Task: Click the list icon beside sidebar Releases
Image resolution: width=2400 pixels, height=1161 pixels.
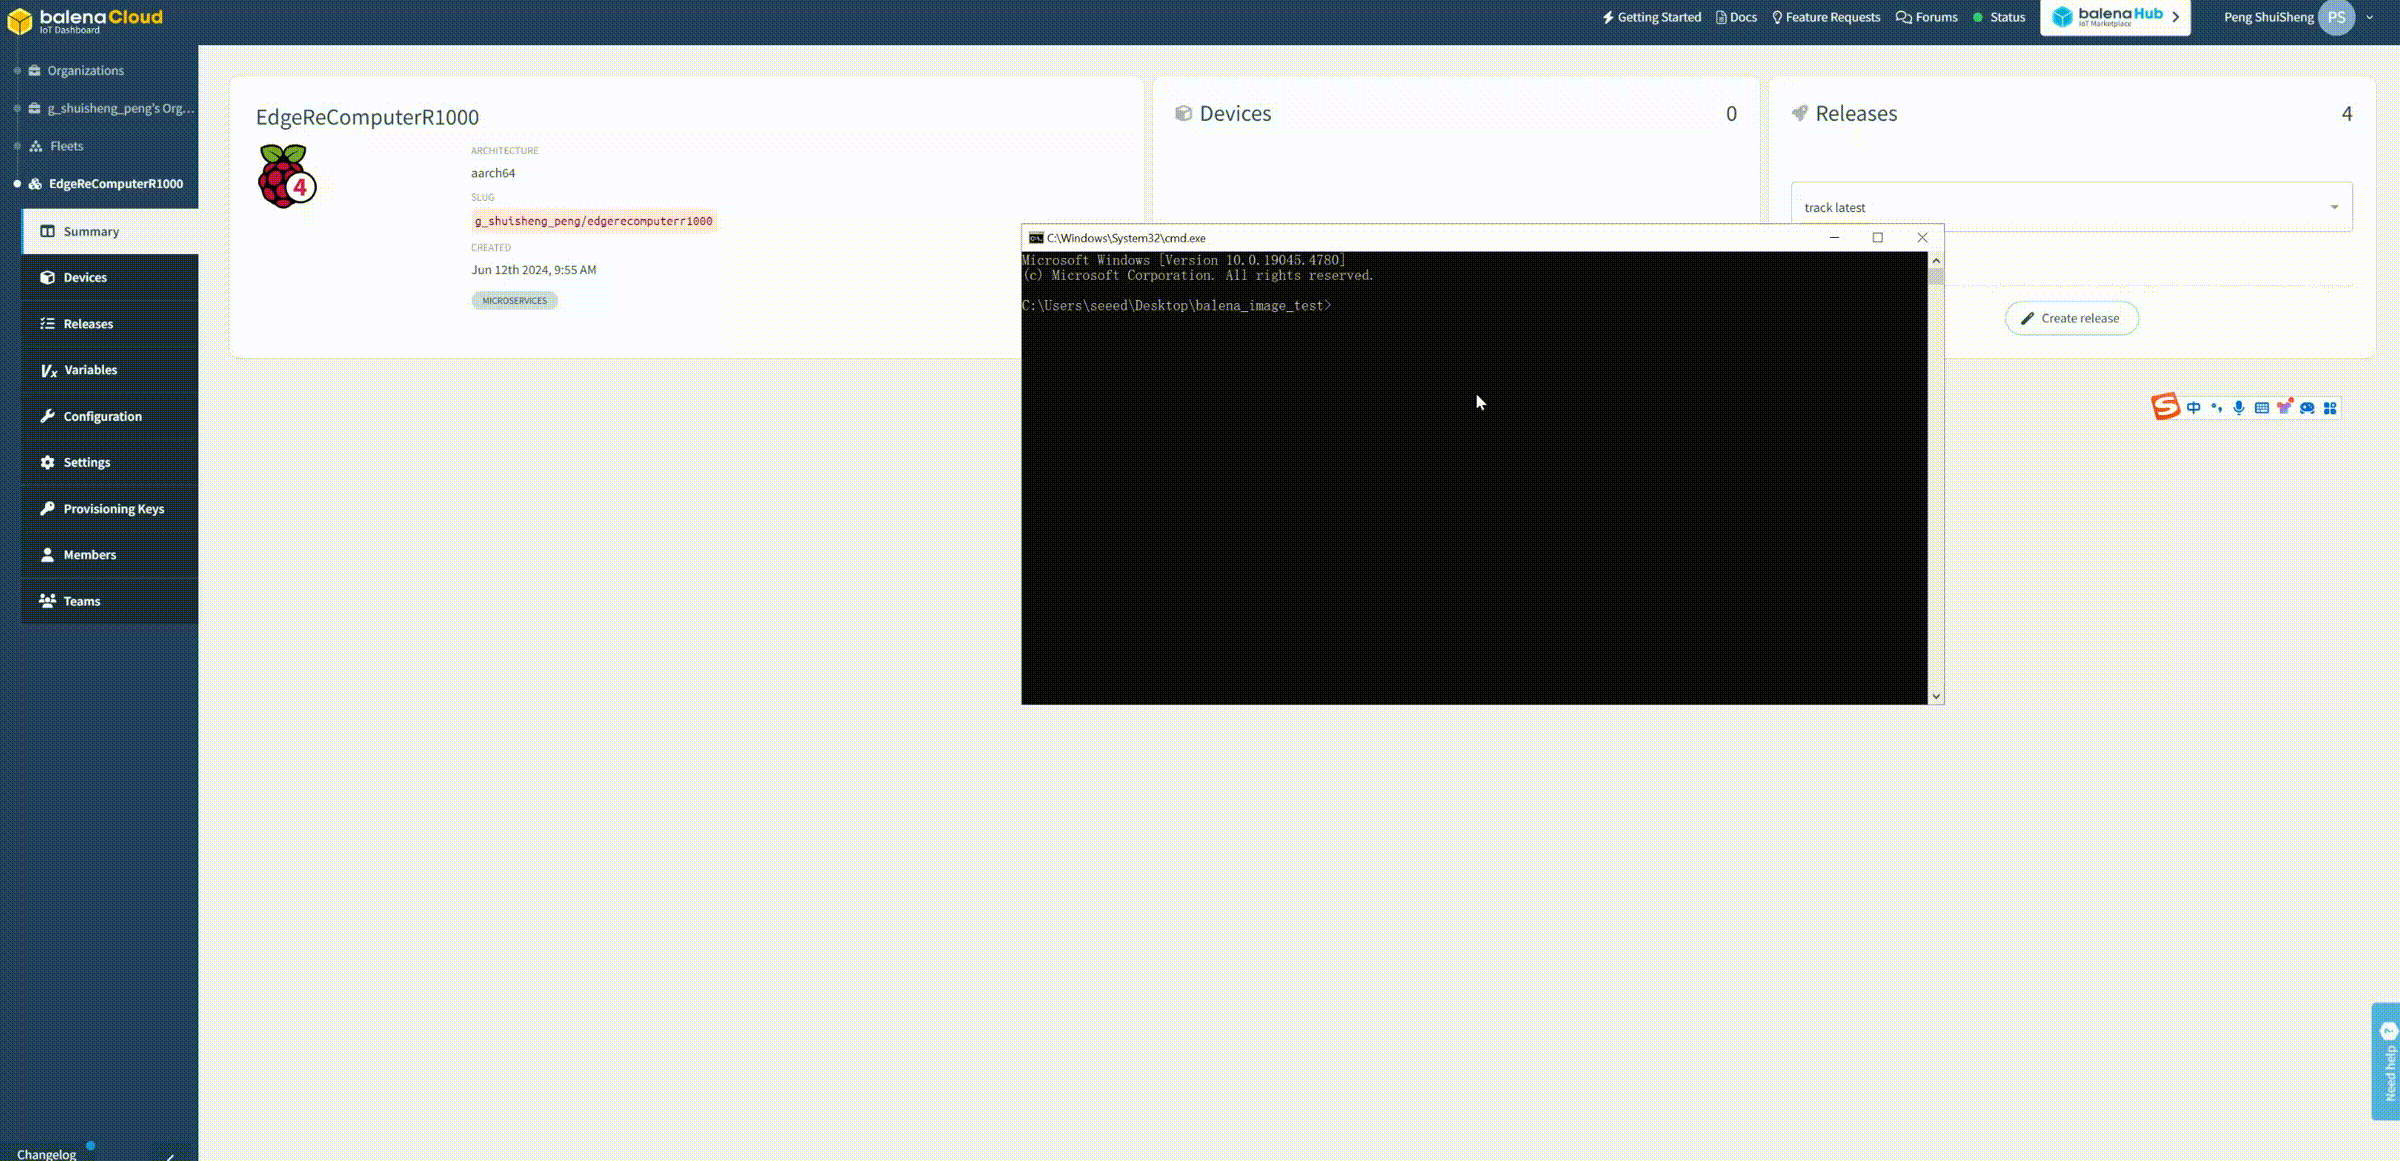Action: click(47, 323)
